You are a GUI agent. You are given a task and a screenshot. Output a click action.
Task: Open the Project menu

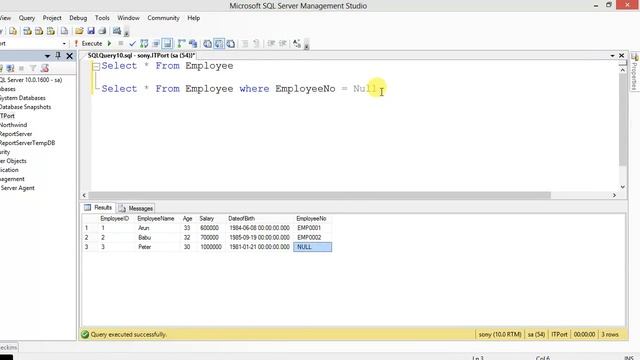coord(52,18)
